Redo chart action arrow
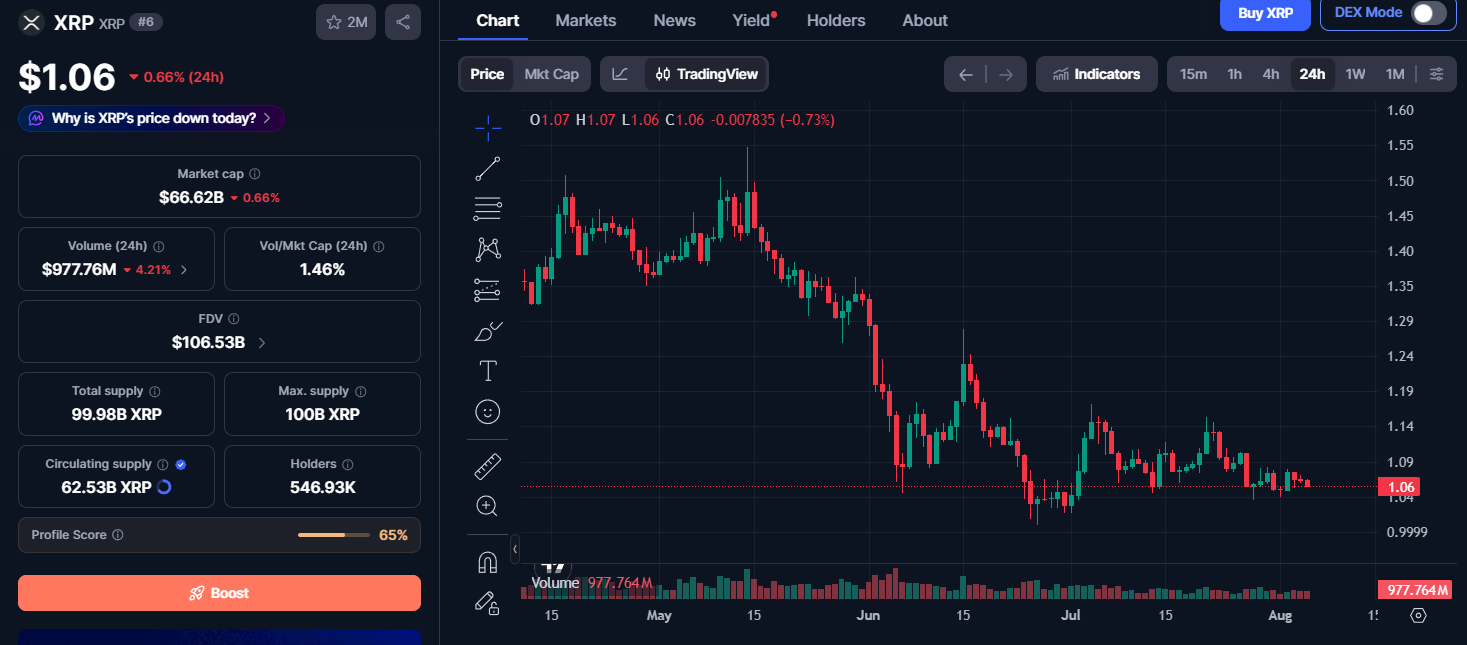The width and height of the screenshot is (1467, 645). 1006,74
